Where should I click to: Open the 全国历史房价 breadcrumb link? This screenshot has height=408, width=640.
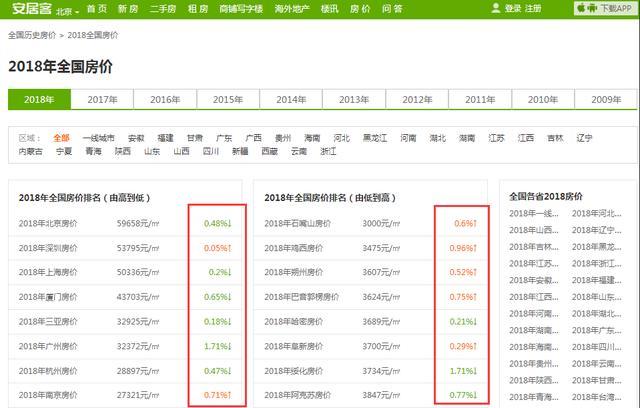[32, 35]
